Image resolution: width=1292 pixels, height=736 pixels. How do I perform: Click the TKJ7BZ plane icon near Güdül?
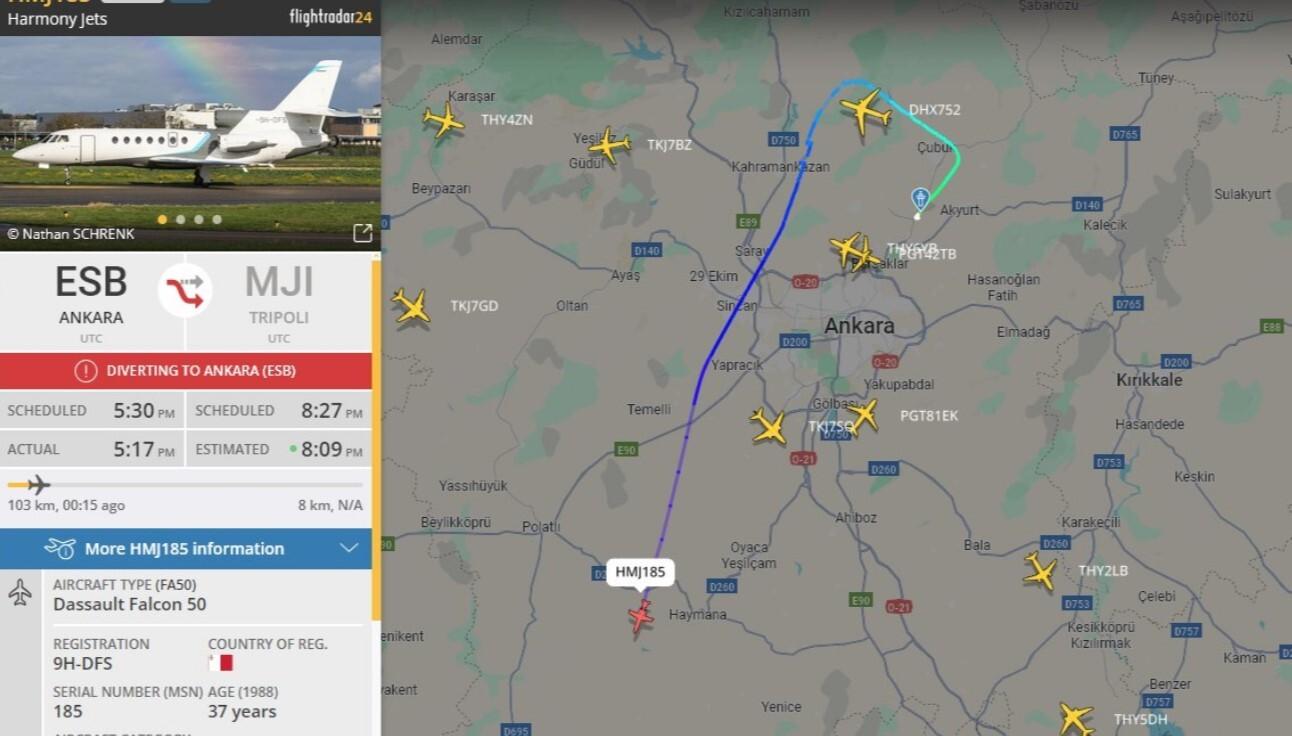point(609,146)
